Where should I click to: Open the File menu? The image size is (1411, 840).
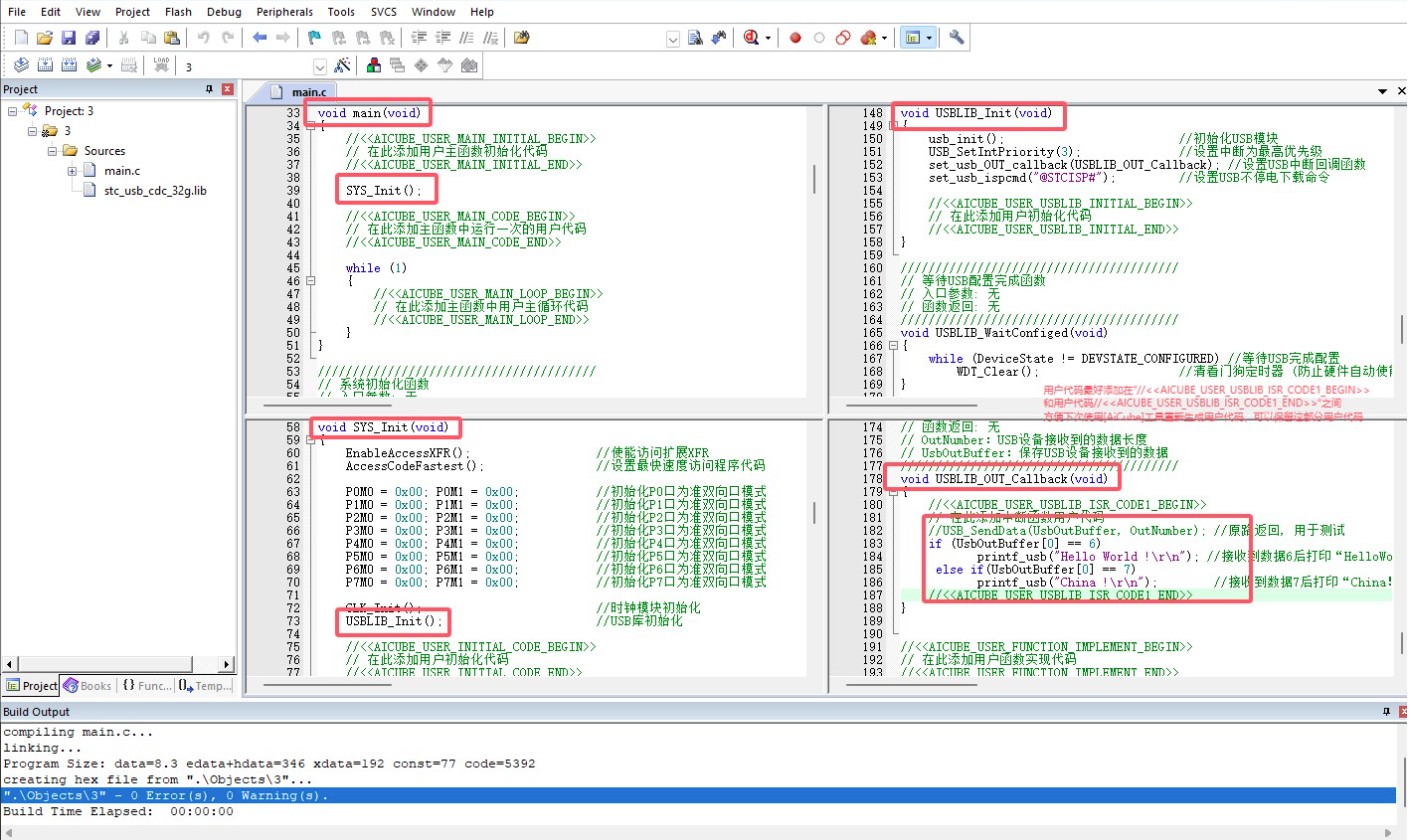click(x=17, y=12)
